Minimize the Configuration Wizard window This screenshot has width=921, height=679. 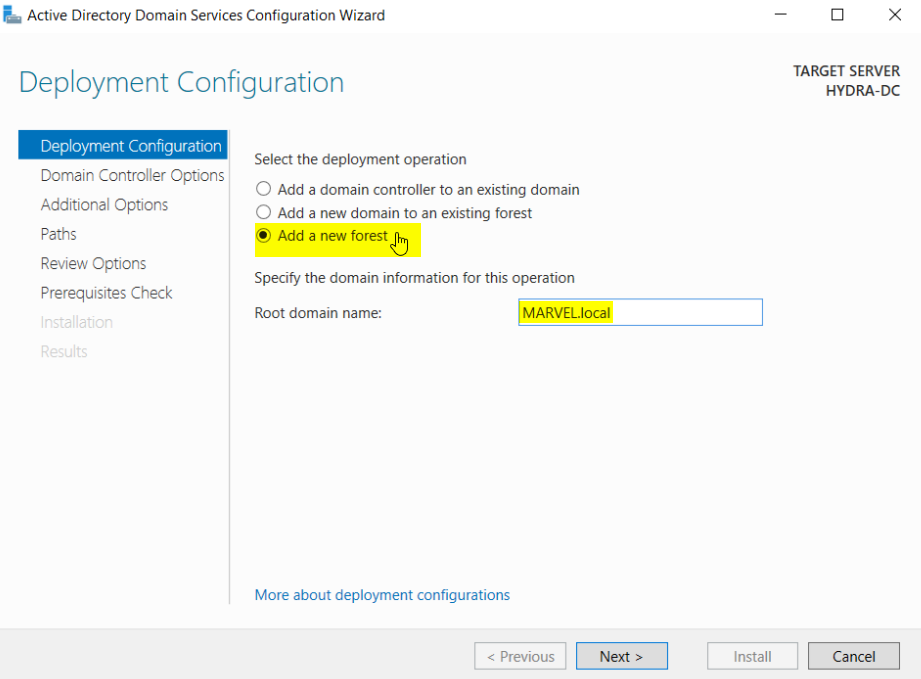(781, 15)
